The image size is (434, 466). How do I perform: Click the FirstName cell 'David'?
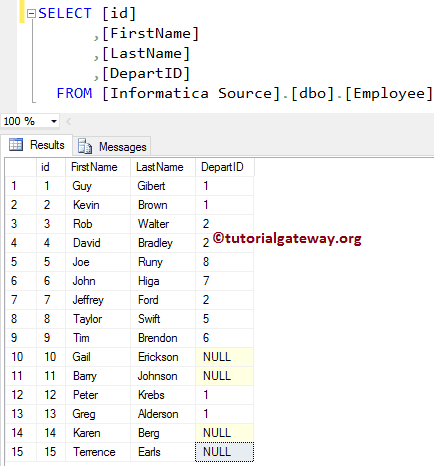[98, 243]
